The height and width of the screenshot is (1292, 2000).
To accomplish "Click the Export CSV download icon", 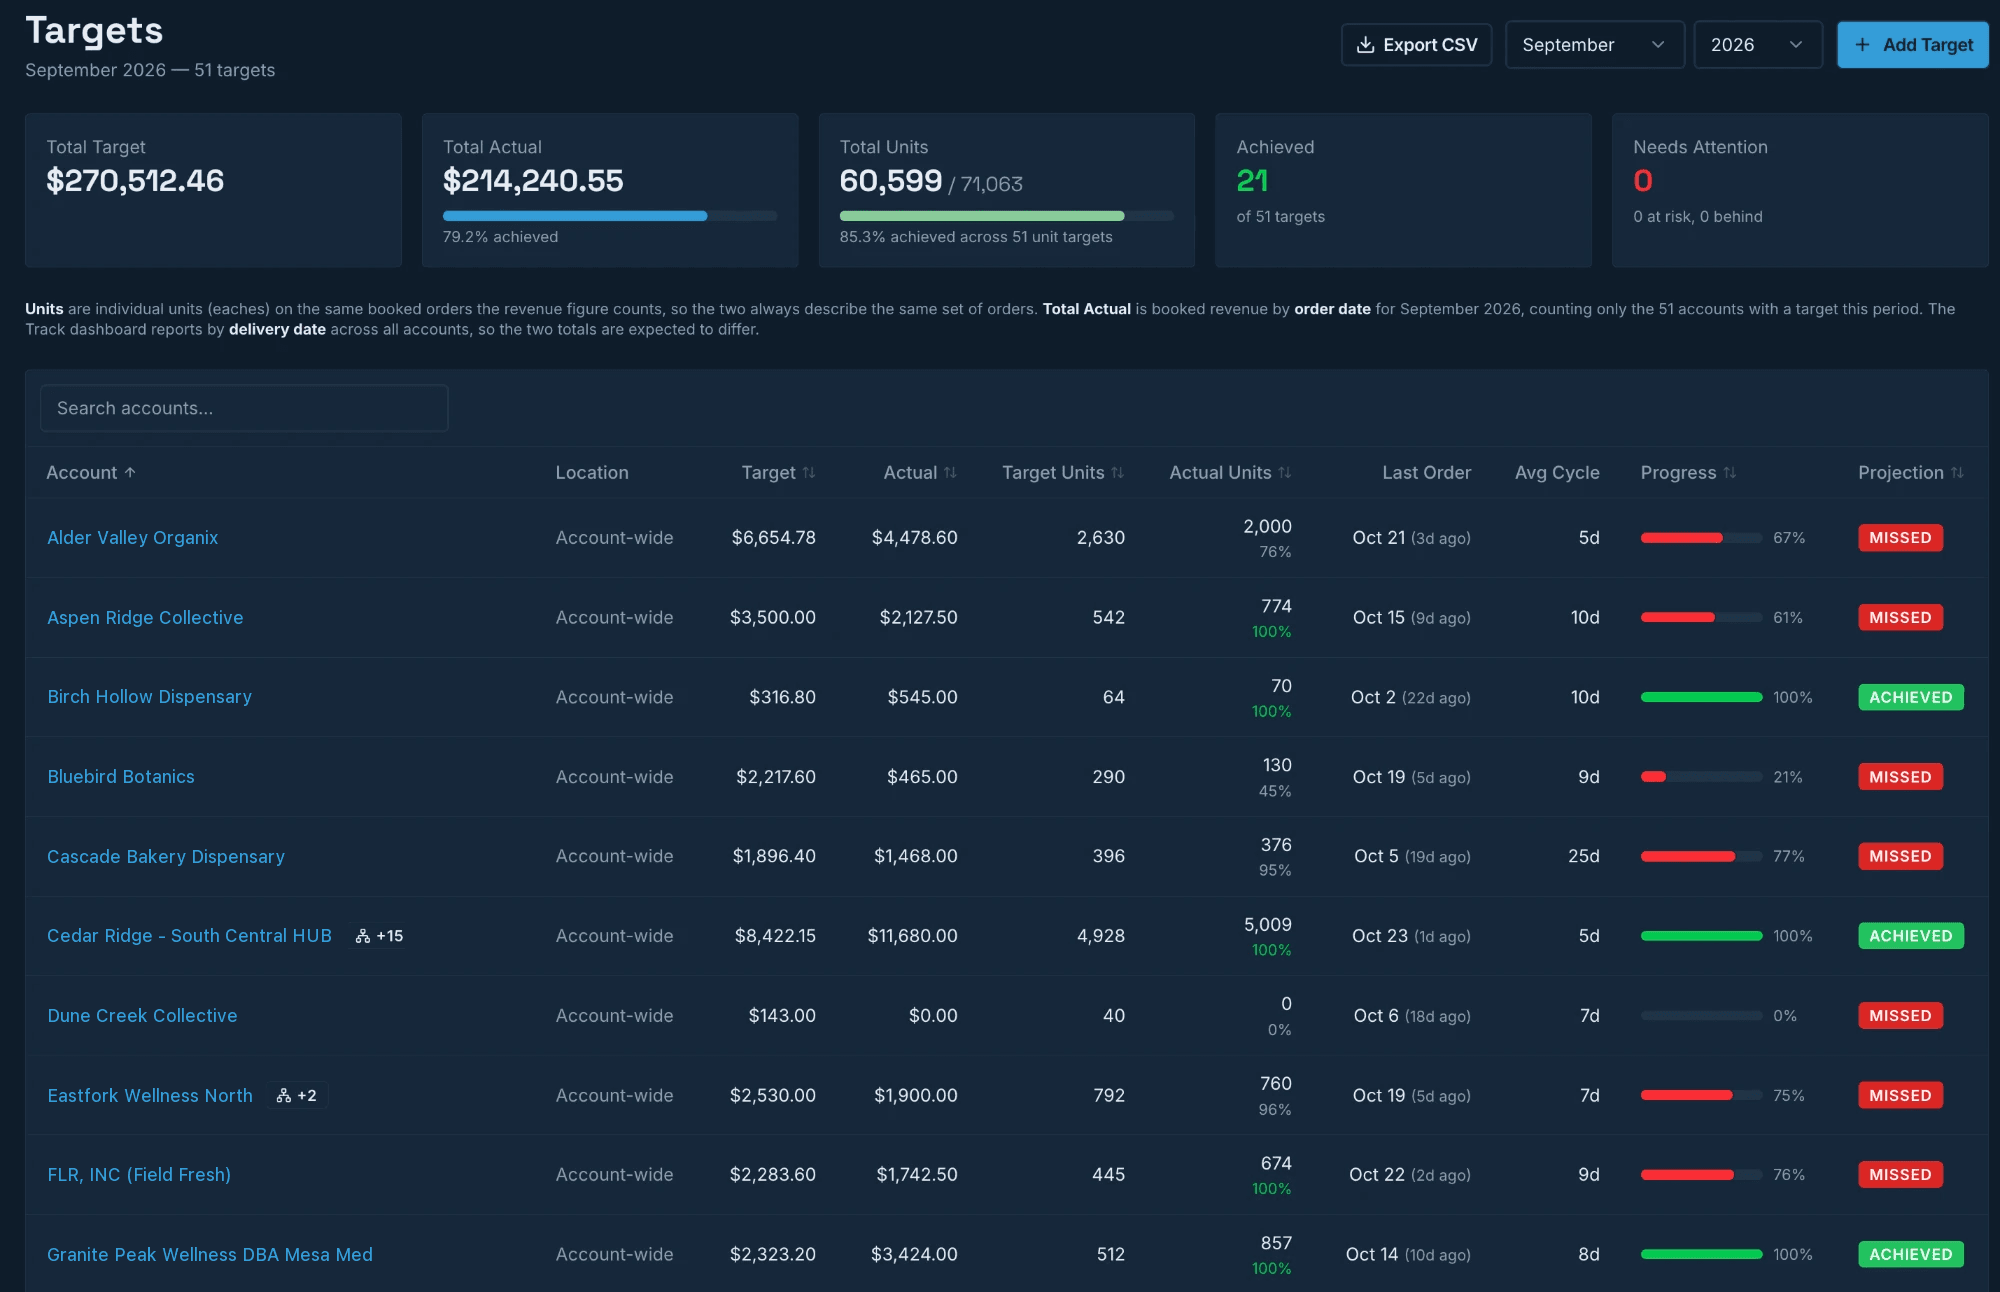I will point(1365,45).
